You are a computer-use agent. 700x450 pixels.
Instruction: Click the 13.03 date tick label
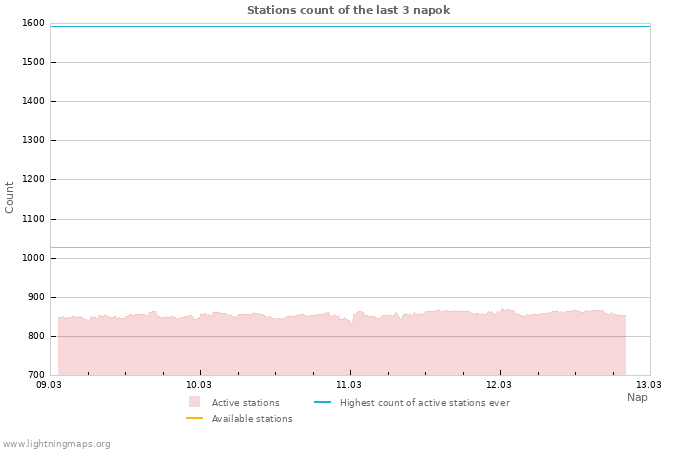649,384
